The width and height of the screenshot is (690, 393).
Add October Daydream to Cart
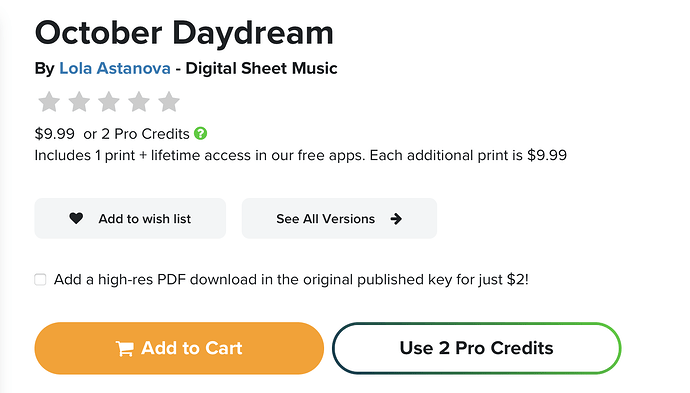179,348
